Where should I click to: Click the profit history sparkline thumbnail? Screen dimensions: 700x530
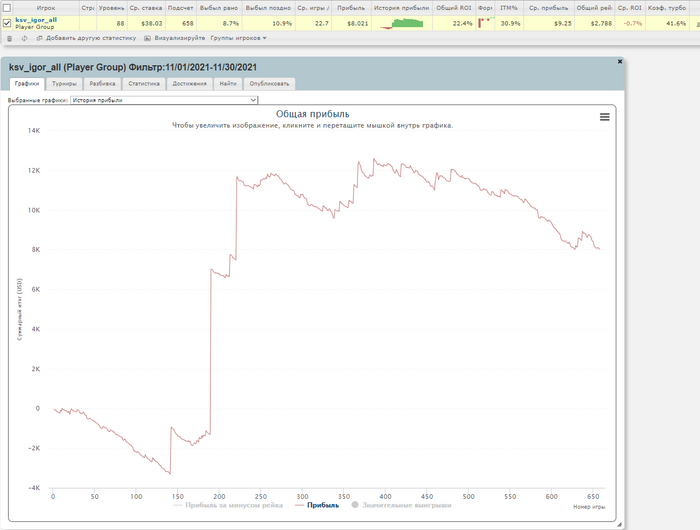(x=401, y=23)
